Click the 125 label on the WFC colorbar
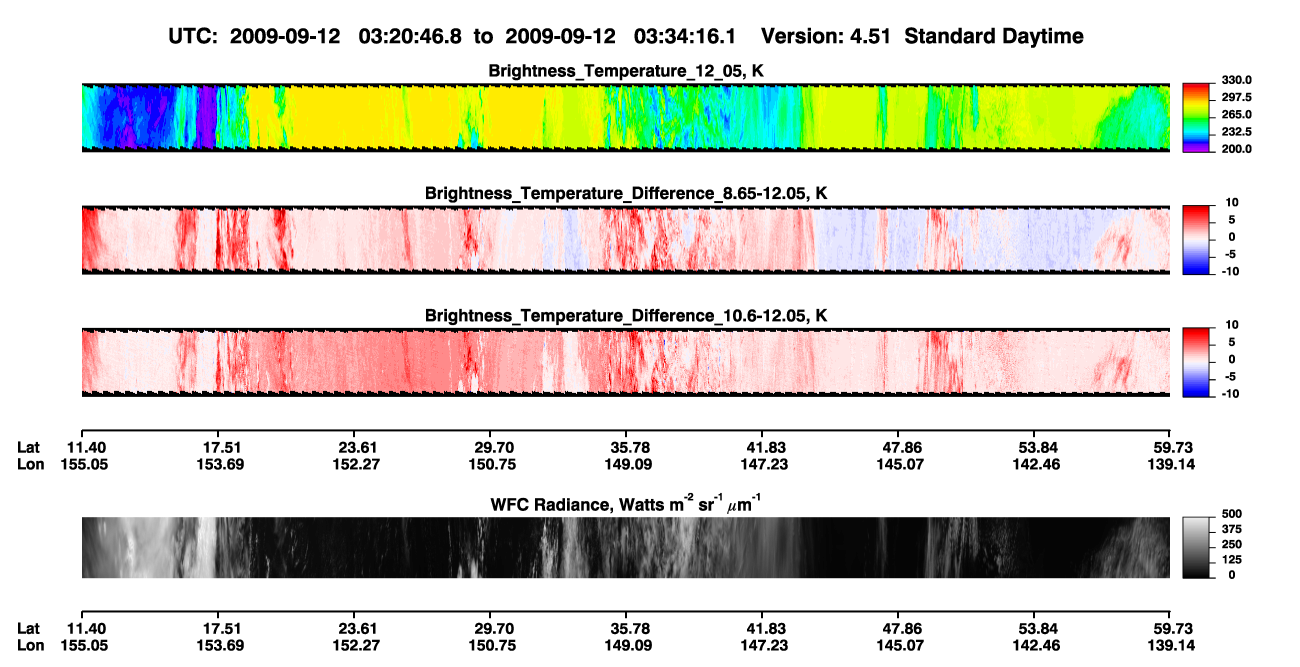This screenshot has width=1300, height=667. 1231,559
